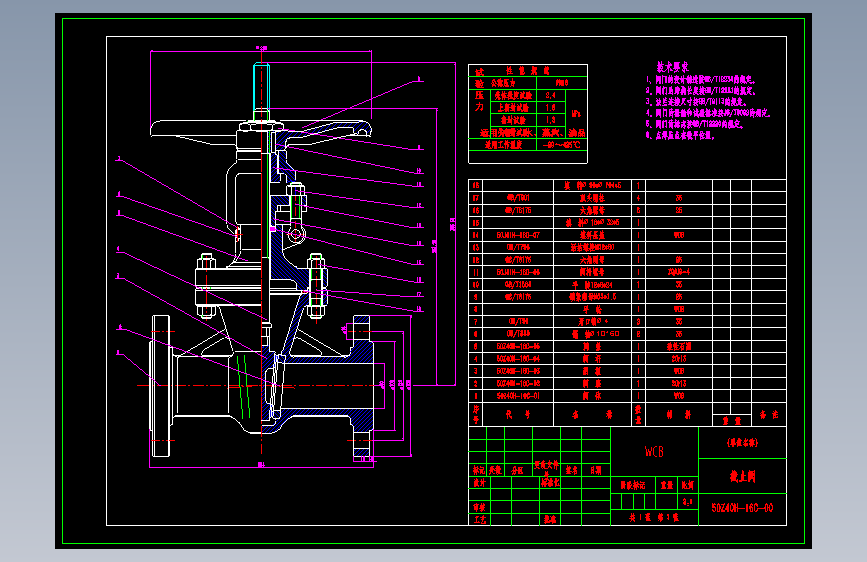Click the 分区 label in title block

517,470
